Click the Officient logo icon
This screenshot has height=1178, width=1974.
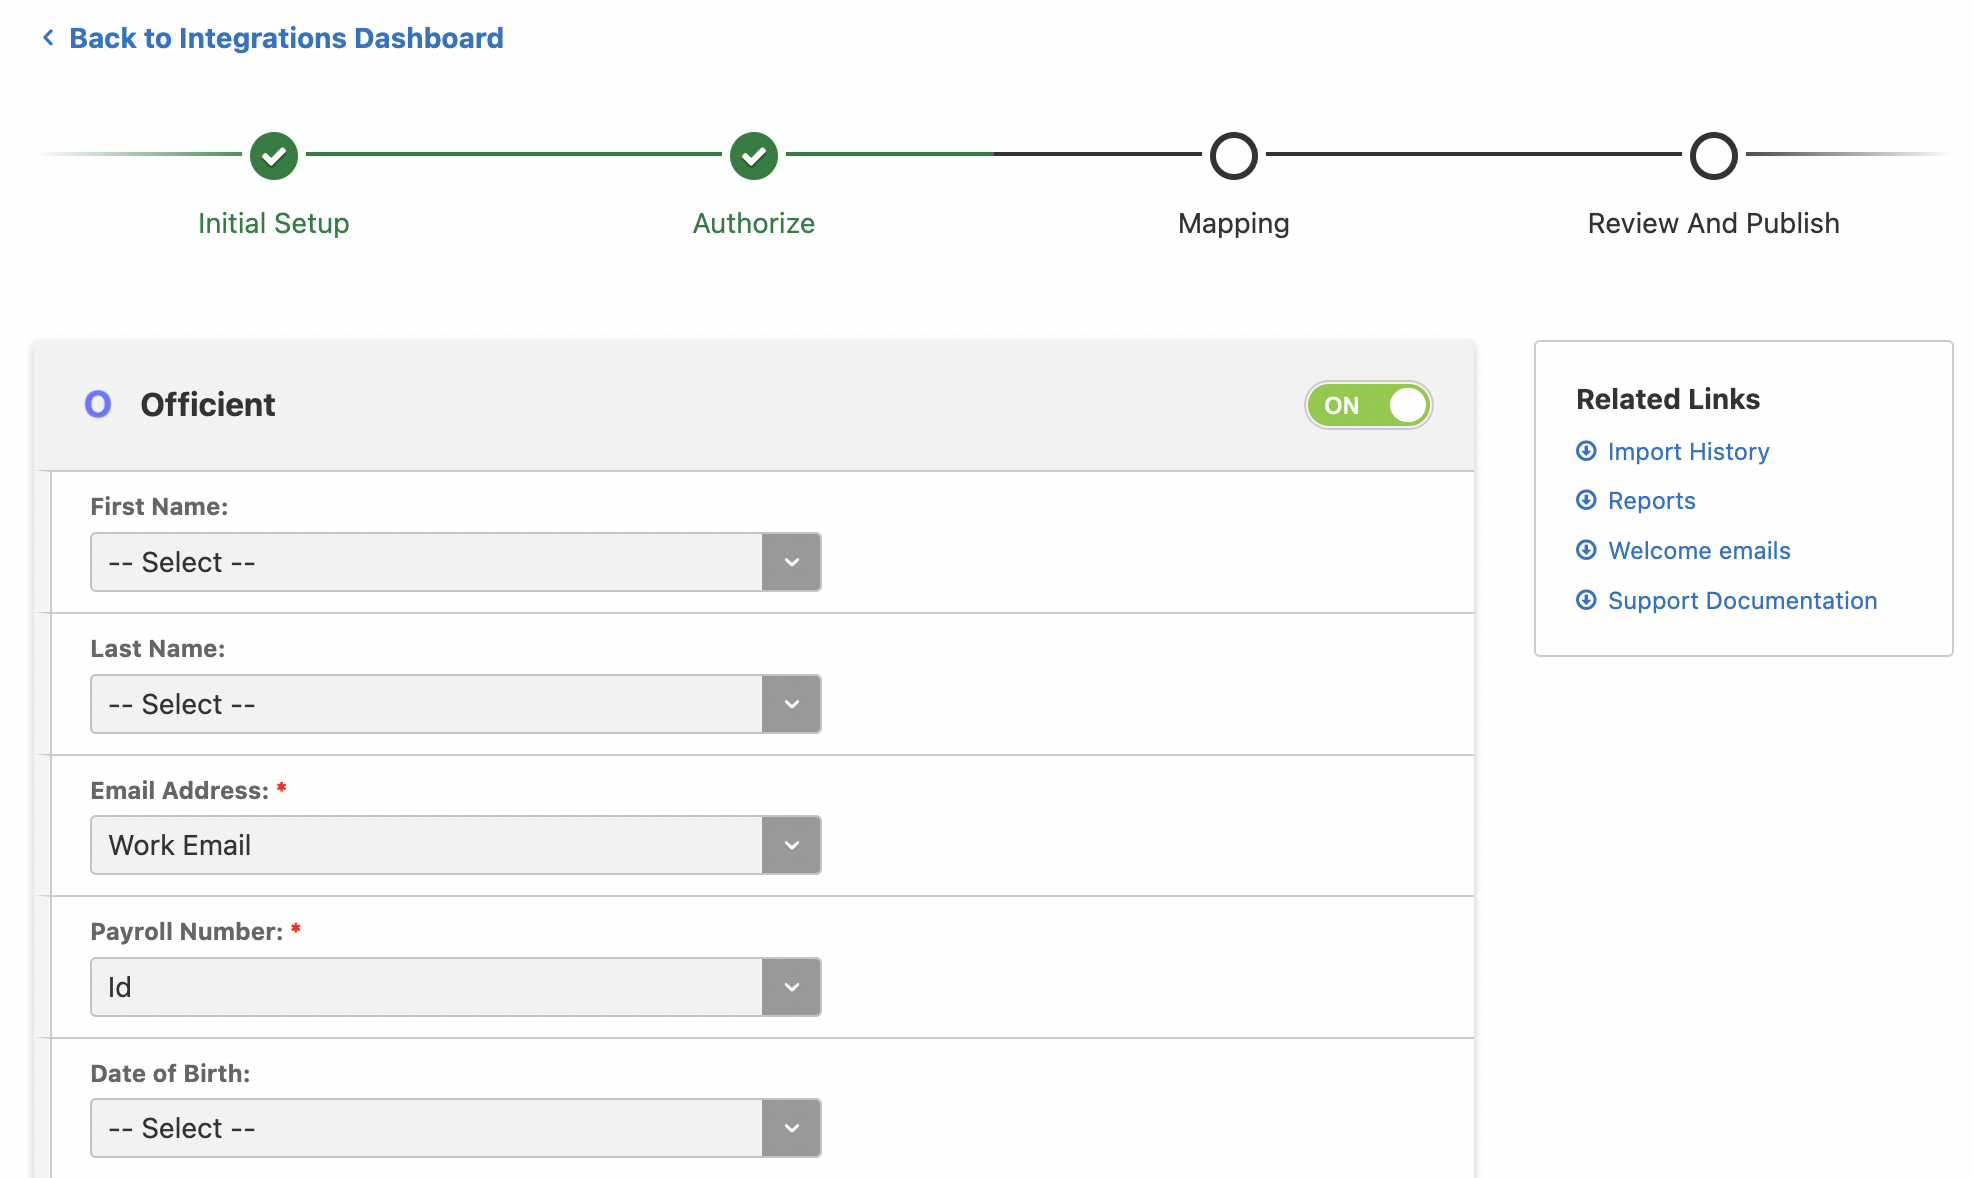[x=98, y=404]
